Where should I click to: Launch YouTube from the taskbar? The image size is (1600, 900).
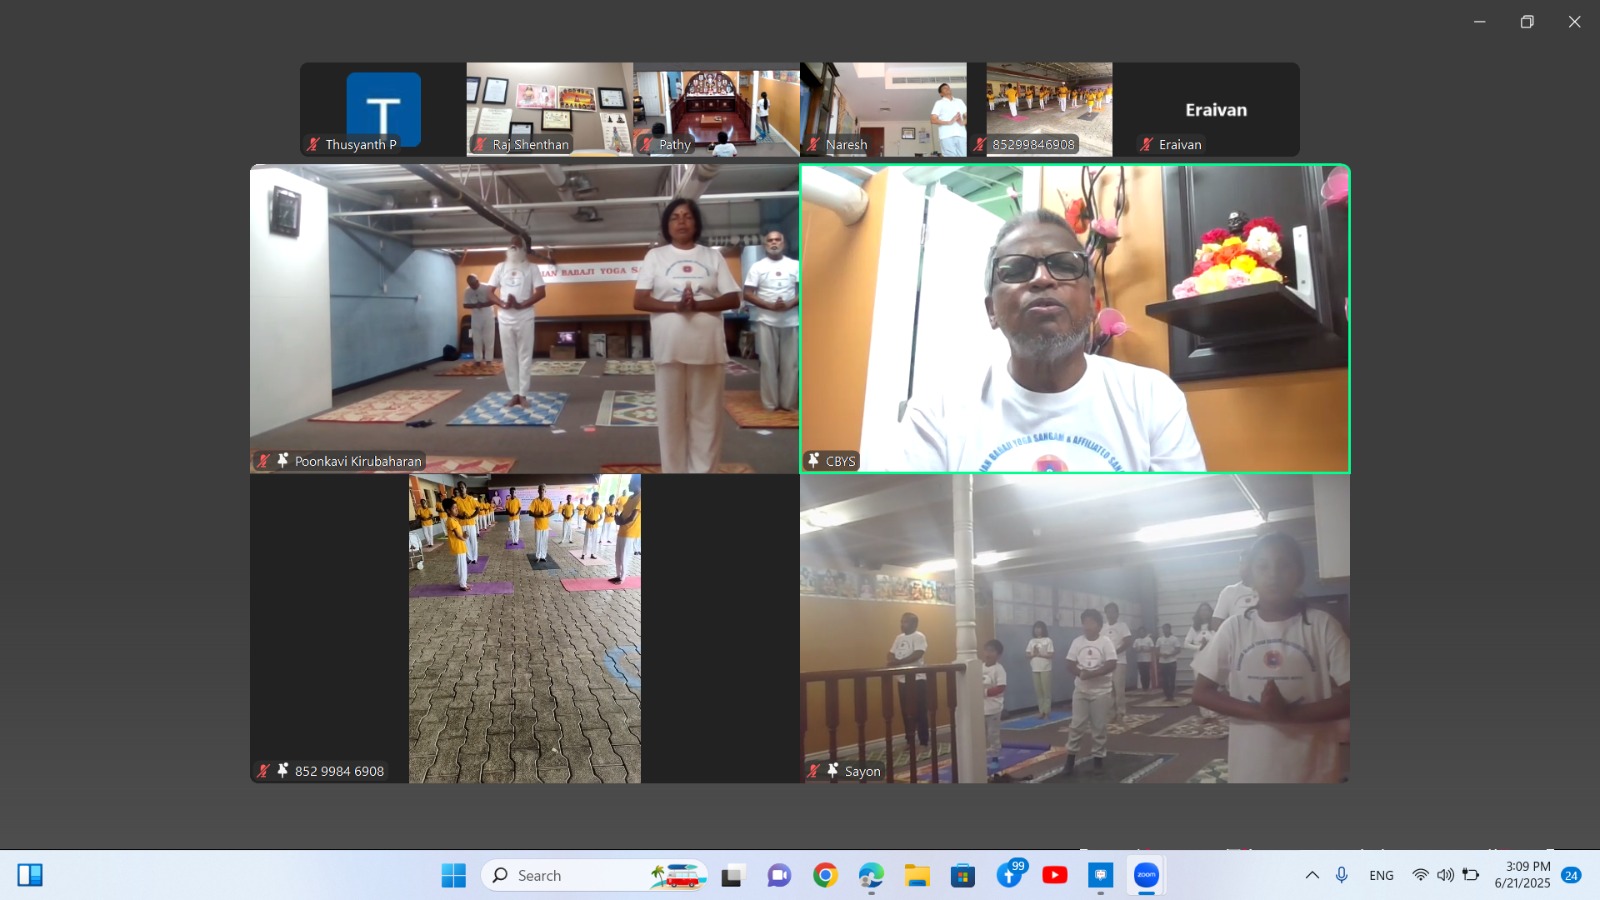point(1055,876)
